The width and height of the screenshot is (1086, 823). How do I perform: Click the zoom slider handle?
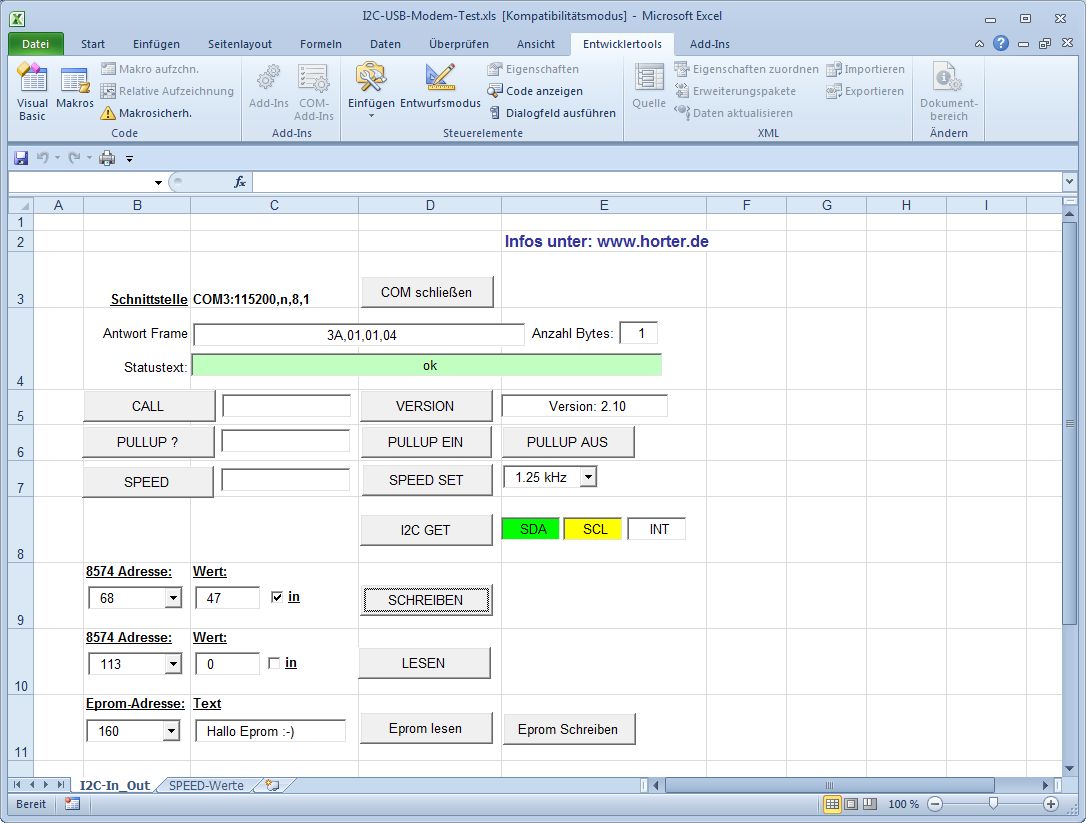pyautogui.click(x=993, y=804)
